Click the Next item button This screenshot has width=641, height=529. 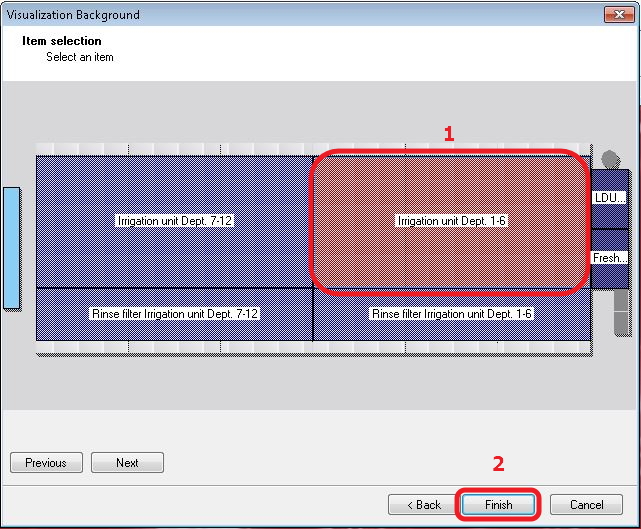(x=127, y=462)
